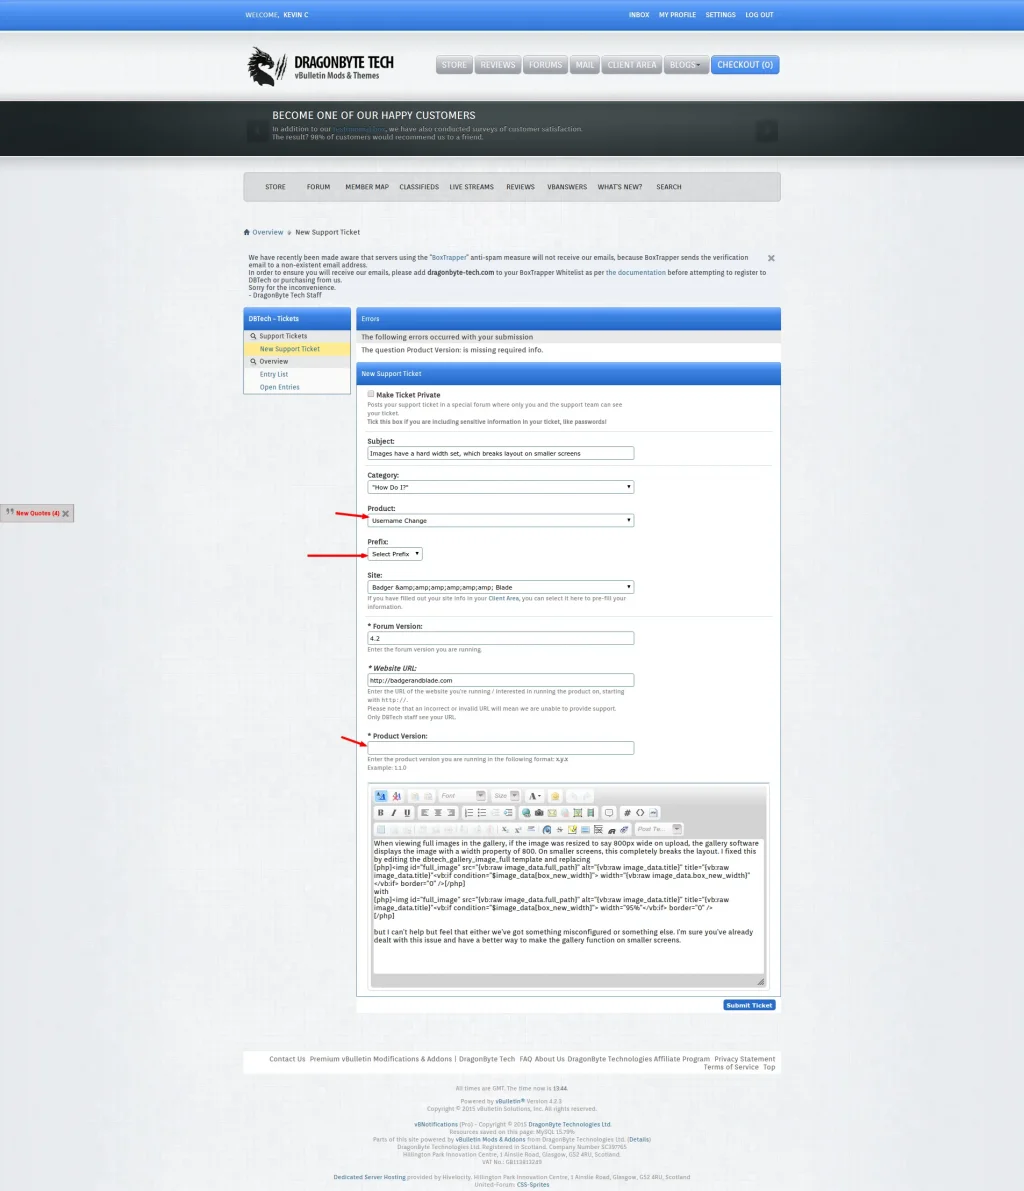Image resolution: width=1024 pixels, height=1191 pixels.
Task: Tick the Make Ticket Private checkbox
Action: (x=371, y=394)
